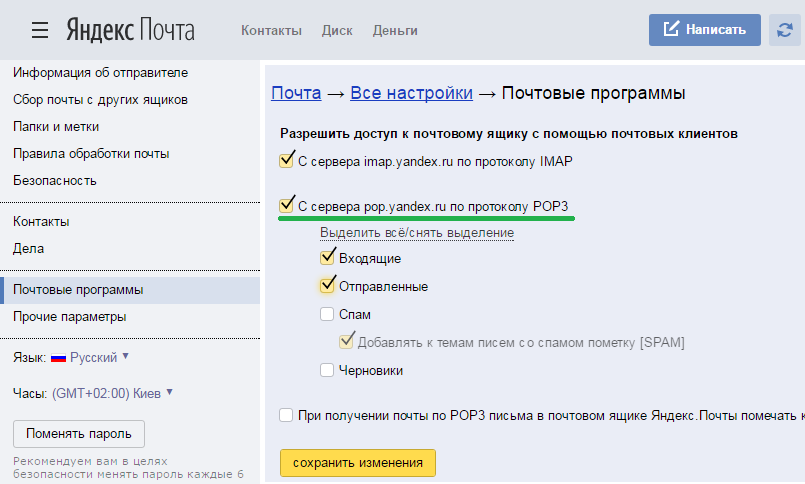The image size is (805, 484).
Task: Click the Яндекс Почта logo
Action: [x=130, y=30]
